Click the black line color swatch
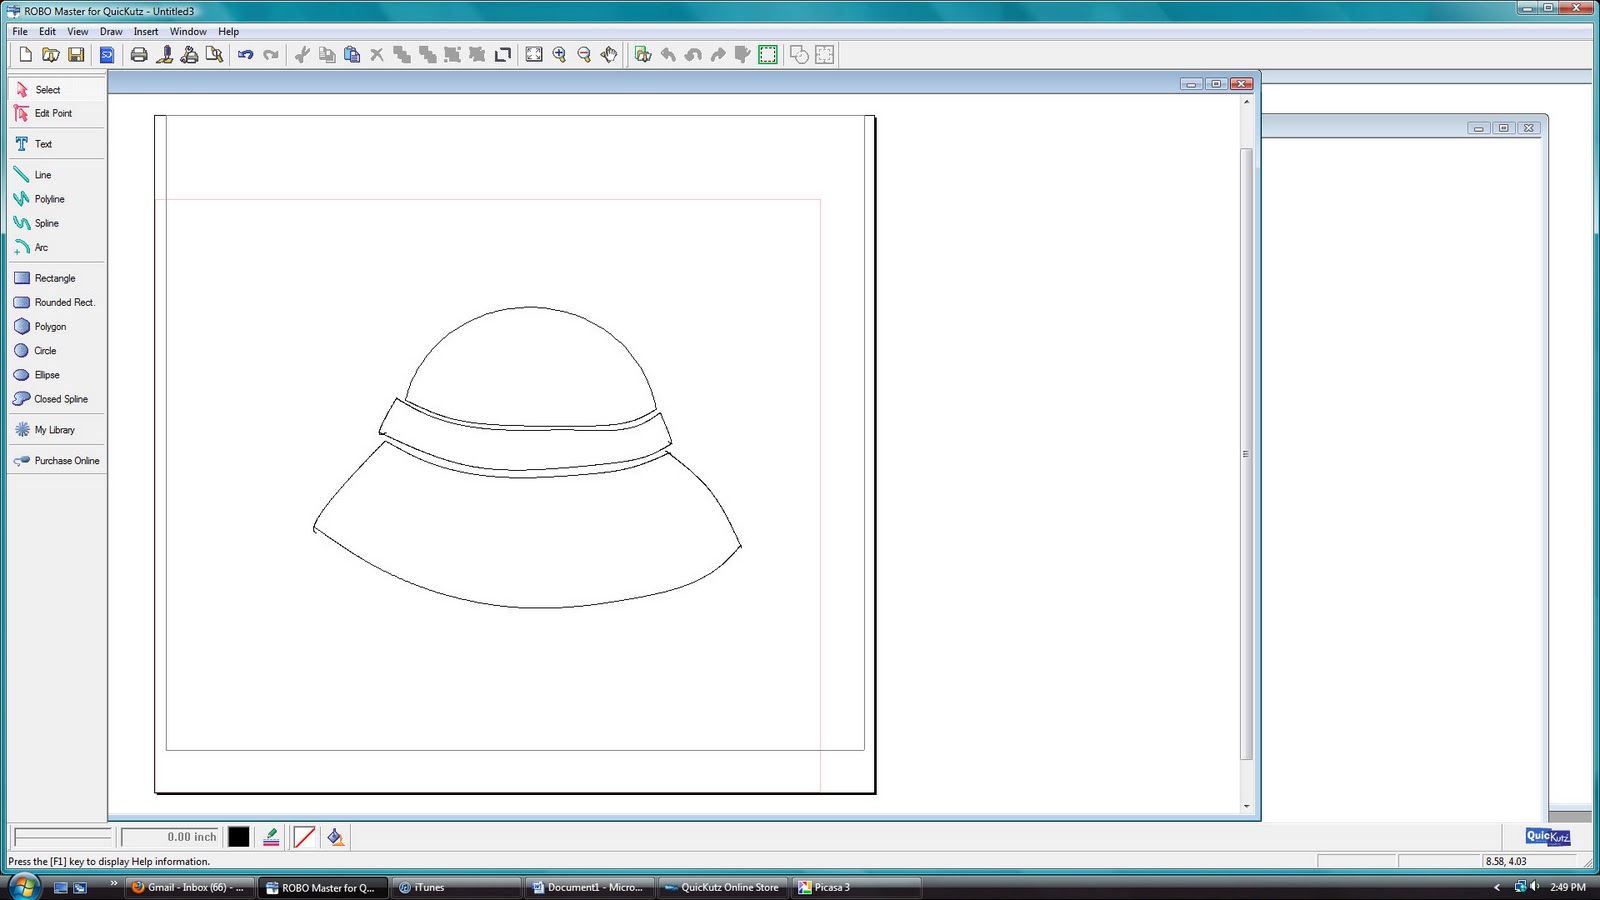The image size is (1600, 900). 238,837
